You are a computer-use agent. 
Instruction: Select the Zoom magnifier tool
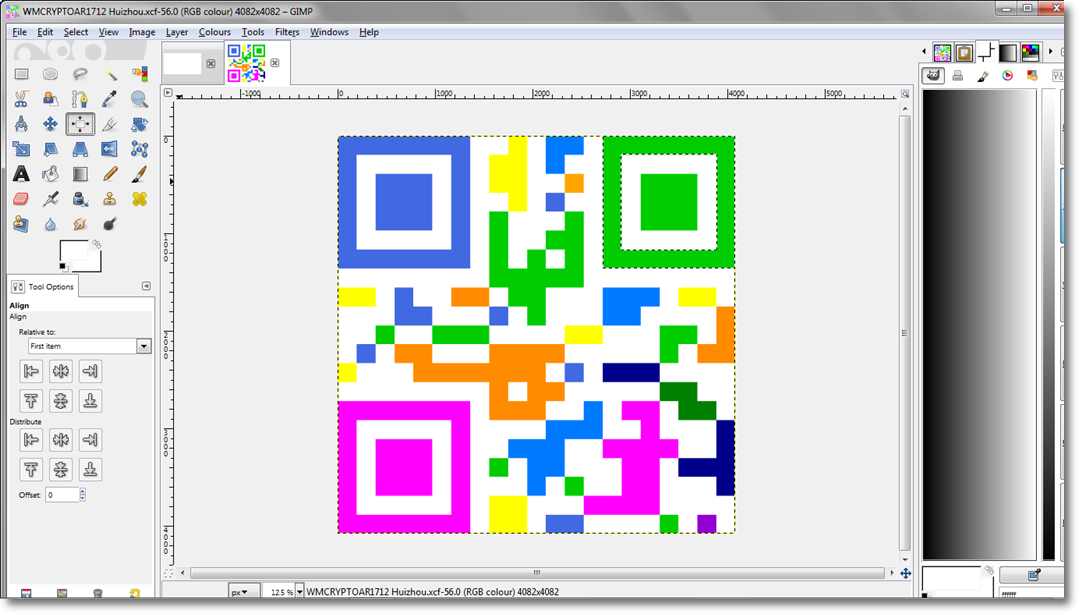pos(139,99)
